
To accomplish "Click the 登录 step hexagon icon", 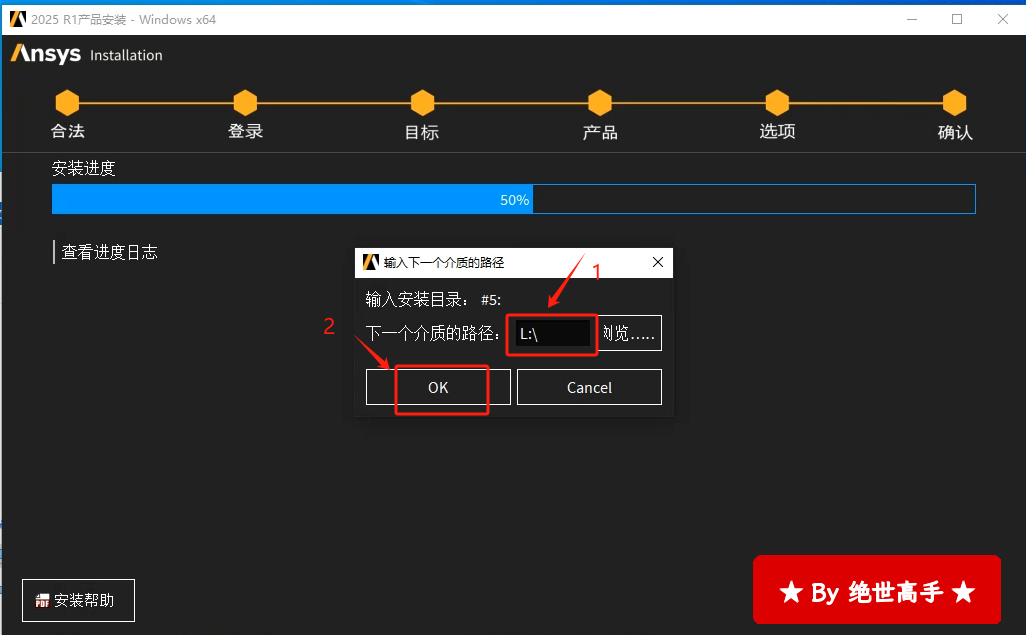I will (245, 102).
